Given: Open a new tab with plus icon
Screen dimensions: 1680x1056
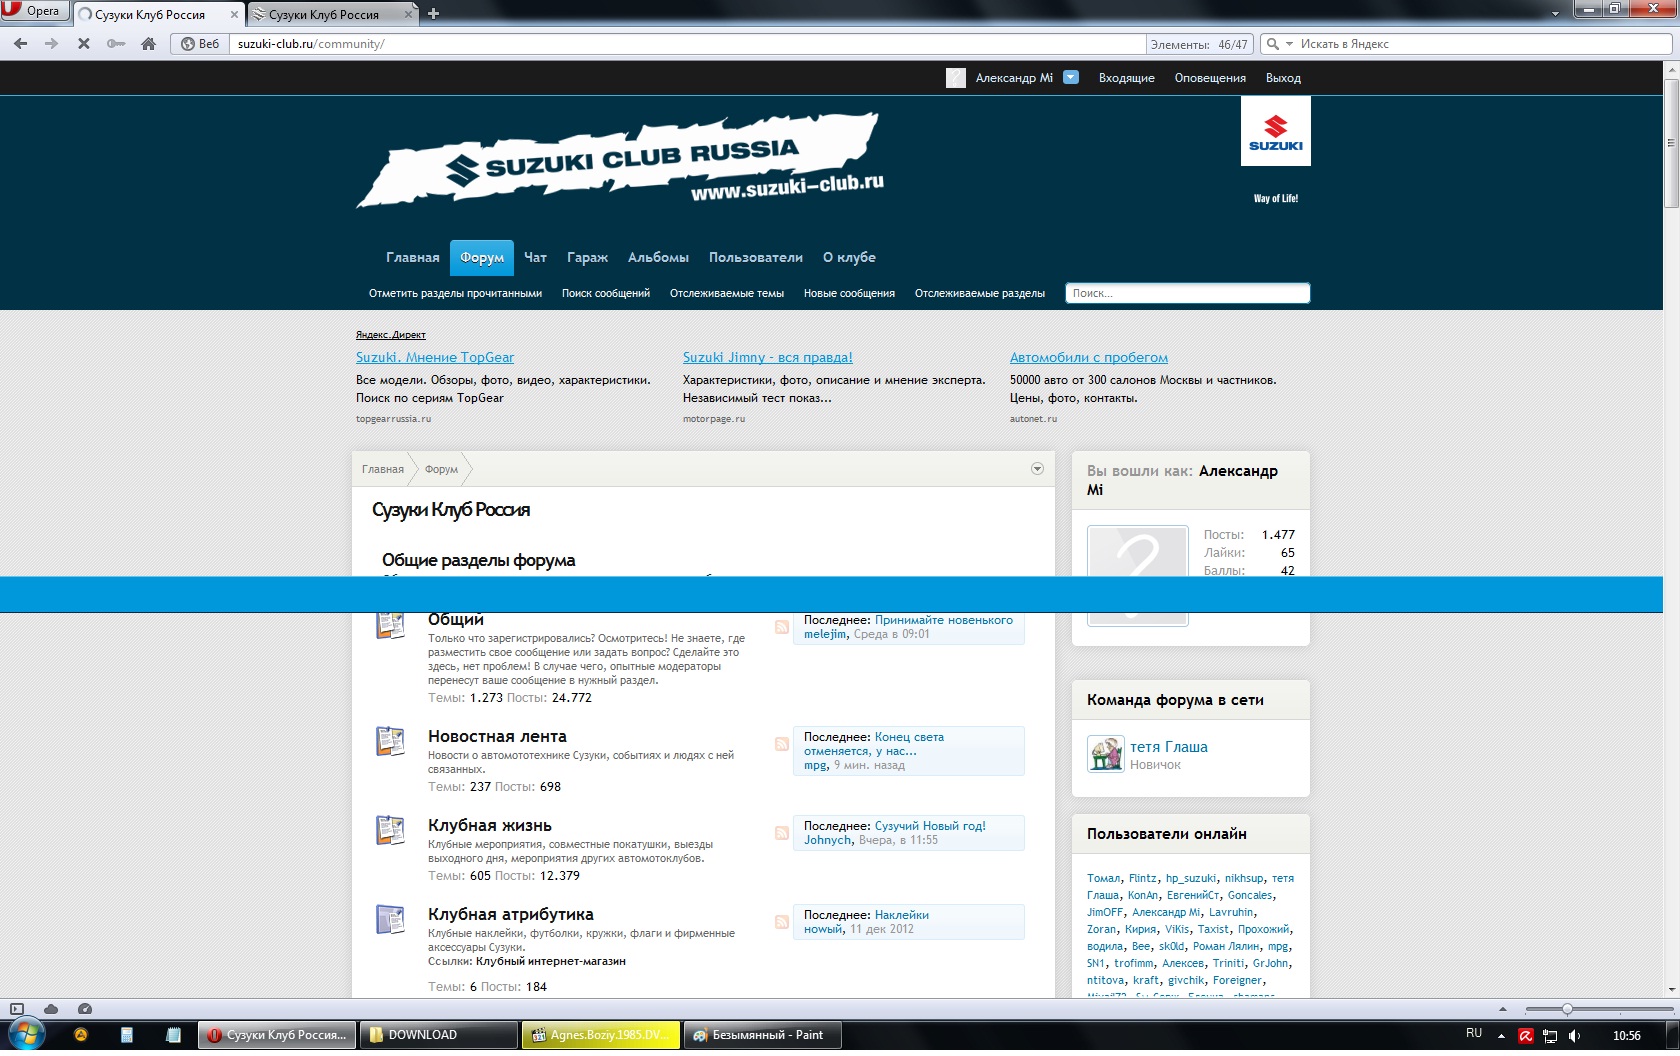Looking at the screenshot, I should point(433,14).
